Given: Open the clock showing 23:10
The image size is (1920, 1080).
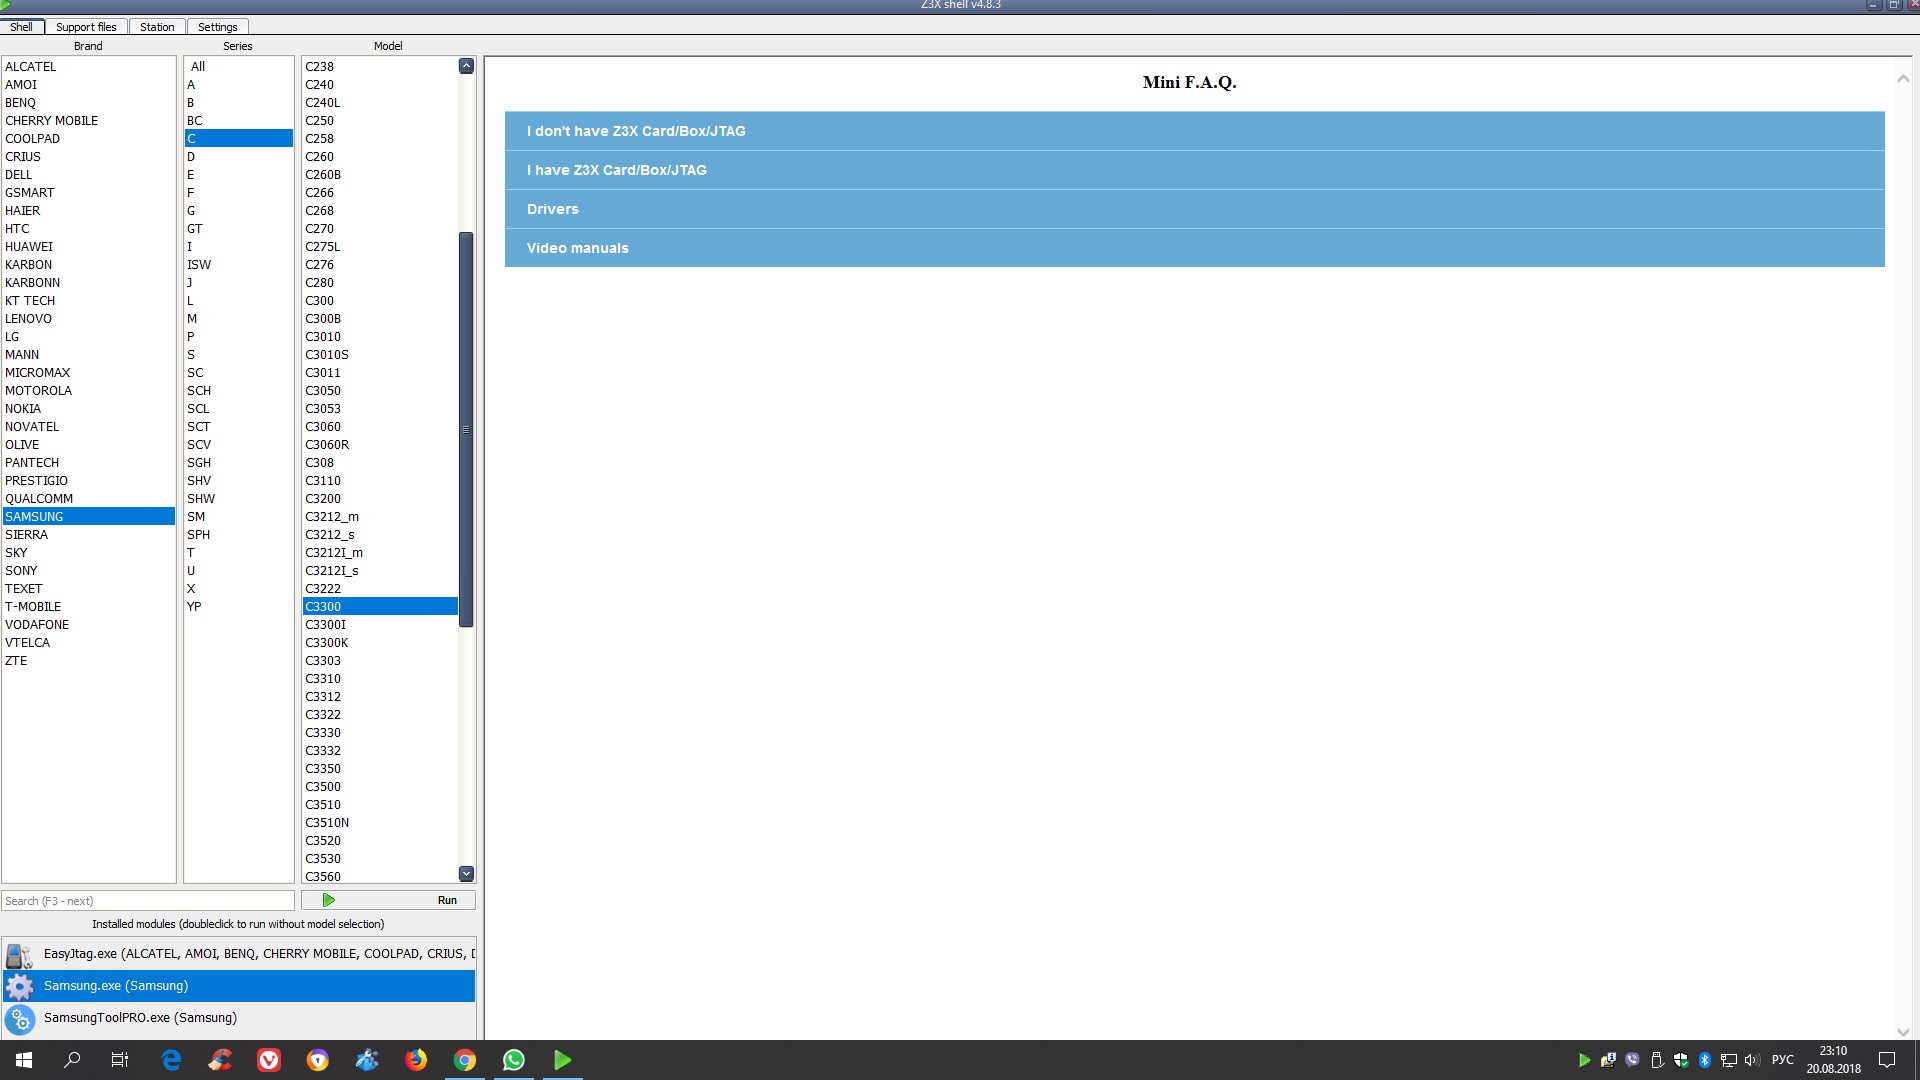Looking at the screenshot, I should 1833,1060.
